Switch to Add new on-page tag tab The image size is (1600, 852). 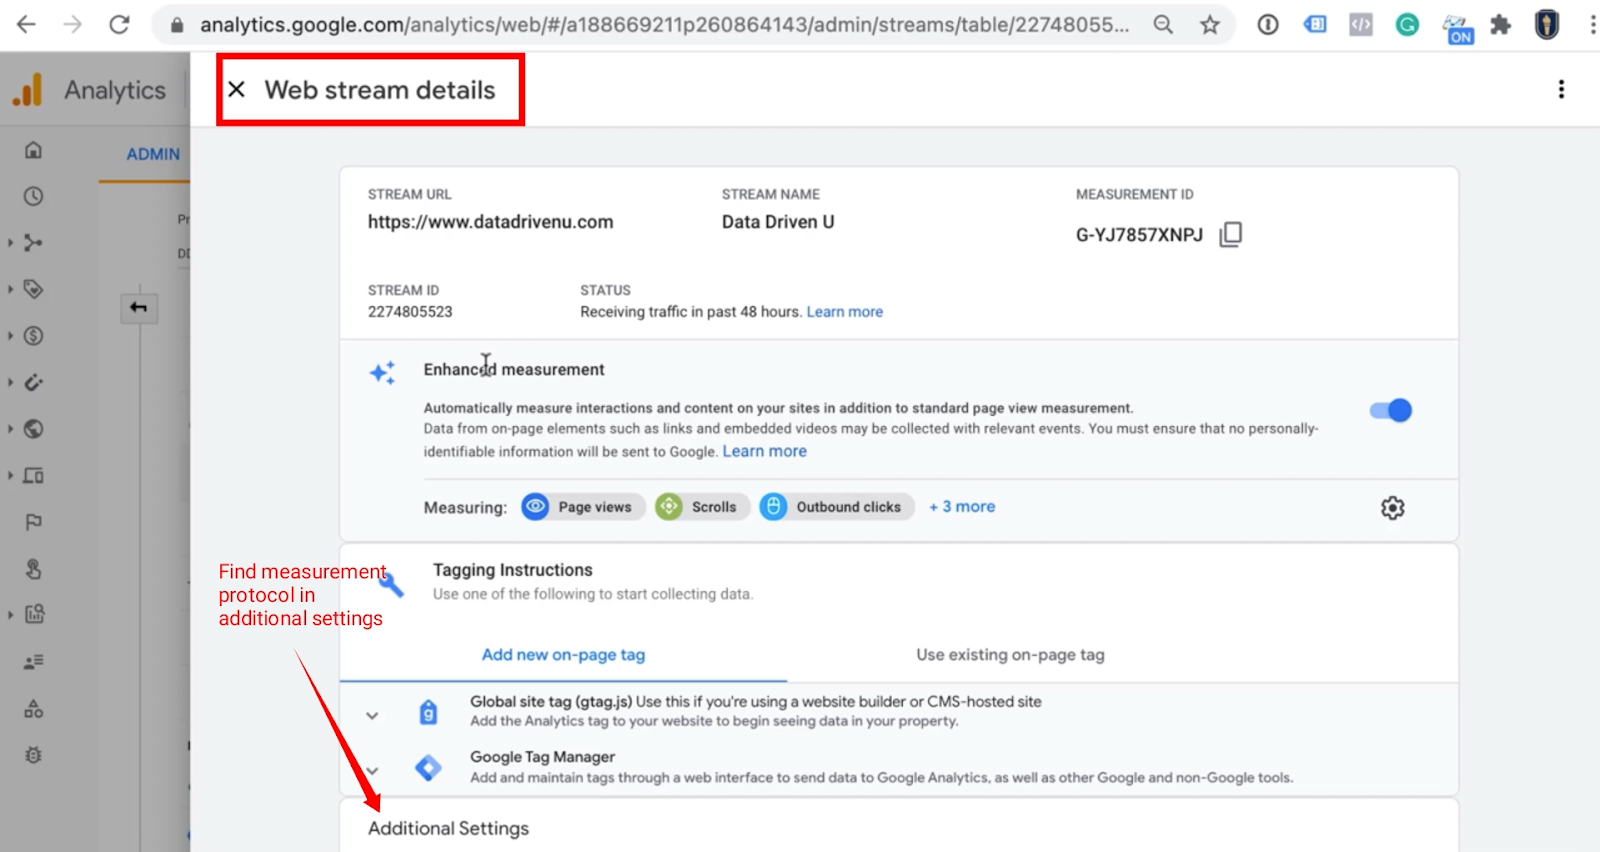(x=563, y=655)
